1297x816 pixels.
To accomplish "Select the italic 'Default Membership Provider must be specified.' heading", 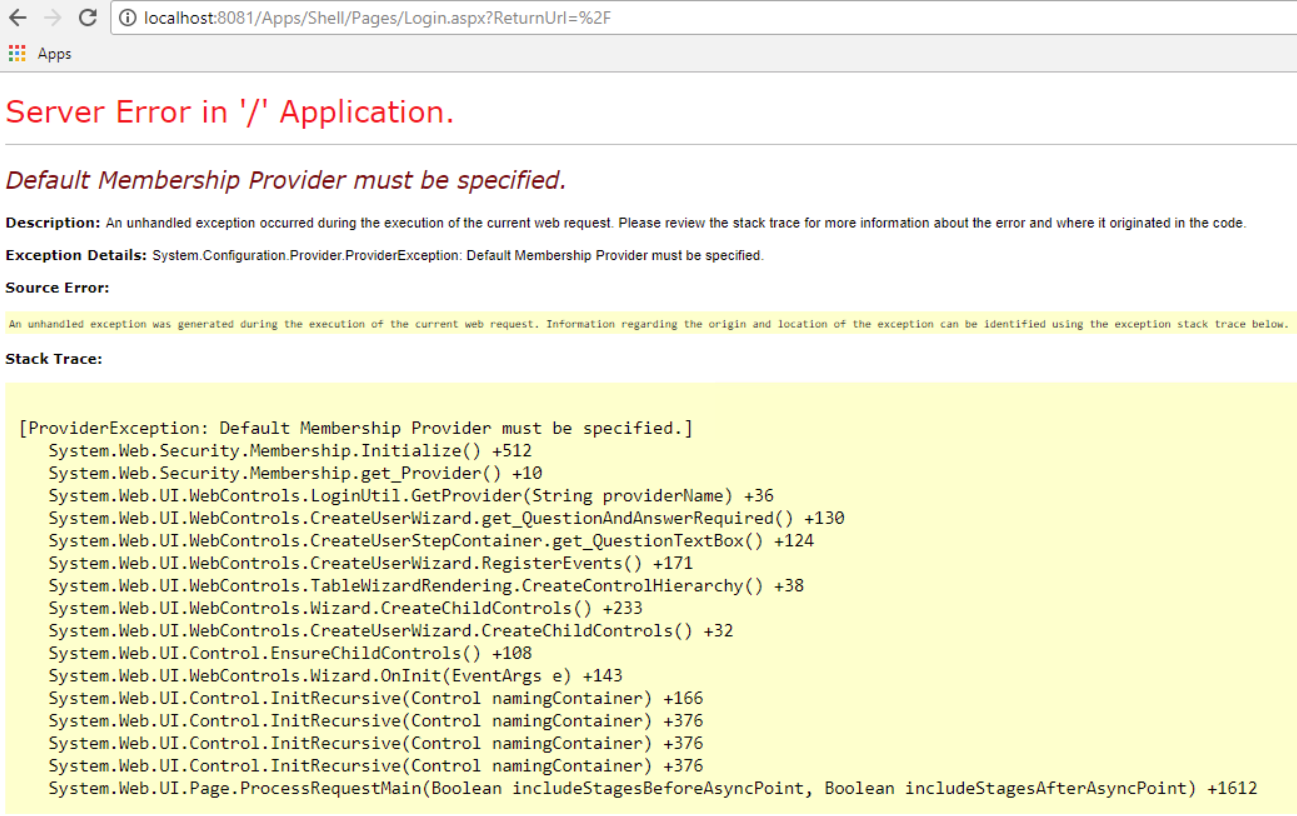I will pos(286,180).
